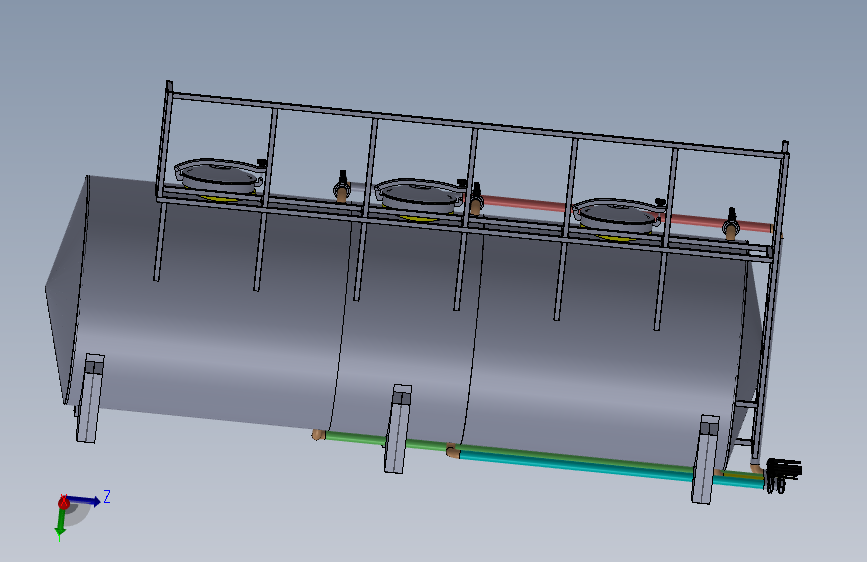Click the red X axis dot on the triad

coord(64,502)
